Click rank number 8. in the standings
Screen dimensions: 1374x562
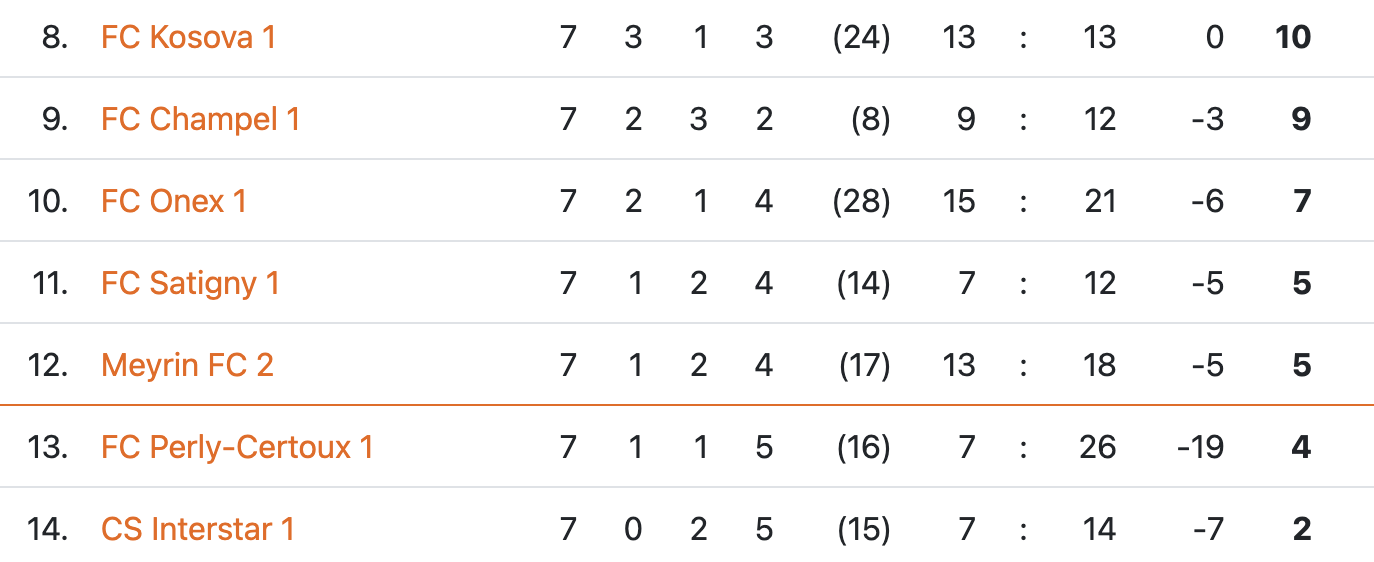tap(55, 37)
